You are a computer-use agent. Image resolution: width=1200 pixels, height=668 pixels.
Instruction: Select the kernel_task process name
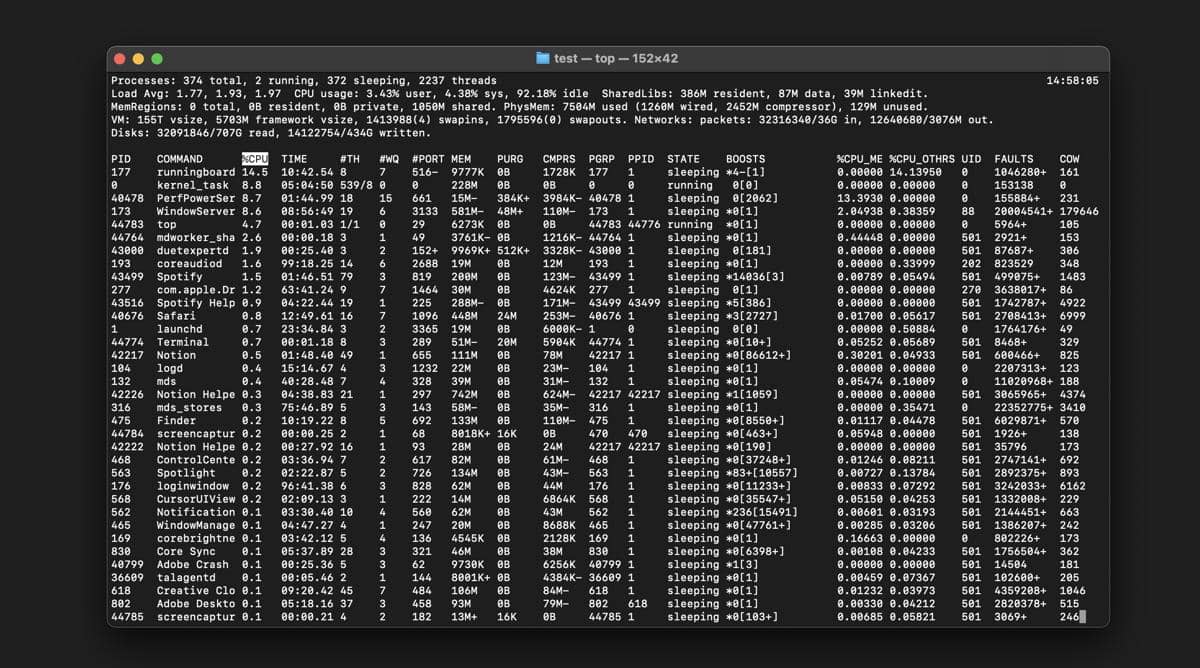(x=193, y=185)
